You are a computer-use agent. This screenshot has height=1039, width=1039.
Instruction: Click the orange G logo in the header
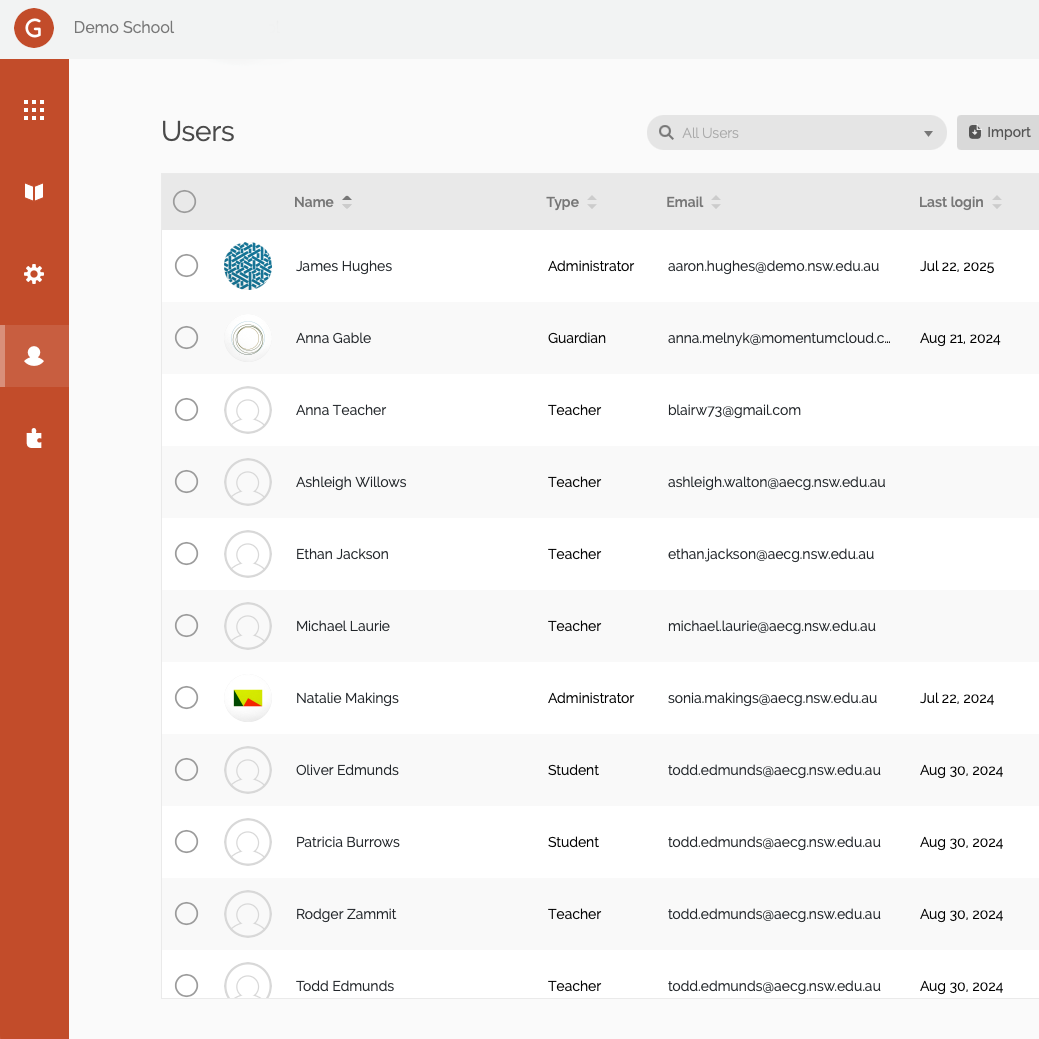click(x=33, y=28)
